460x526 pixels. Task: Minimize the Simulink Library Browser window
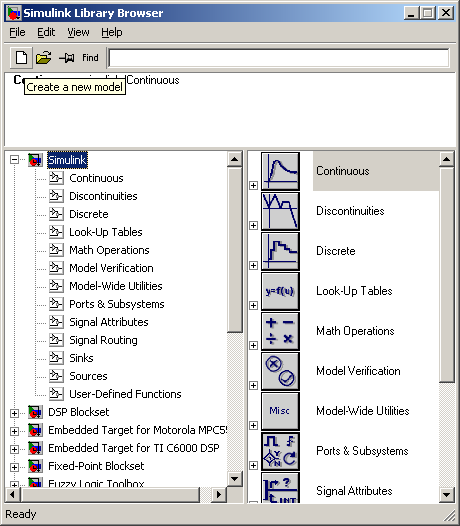click(411, 13)
